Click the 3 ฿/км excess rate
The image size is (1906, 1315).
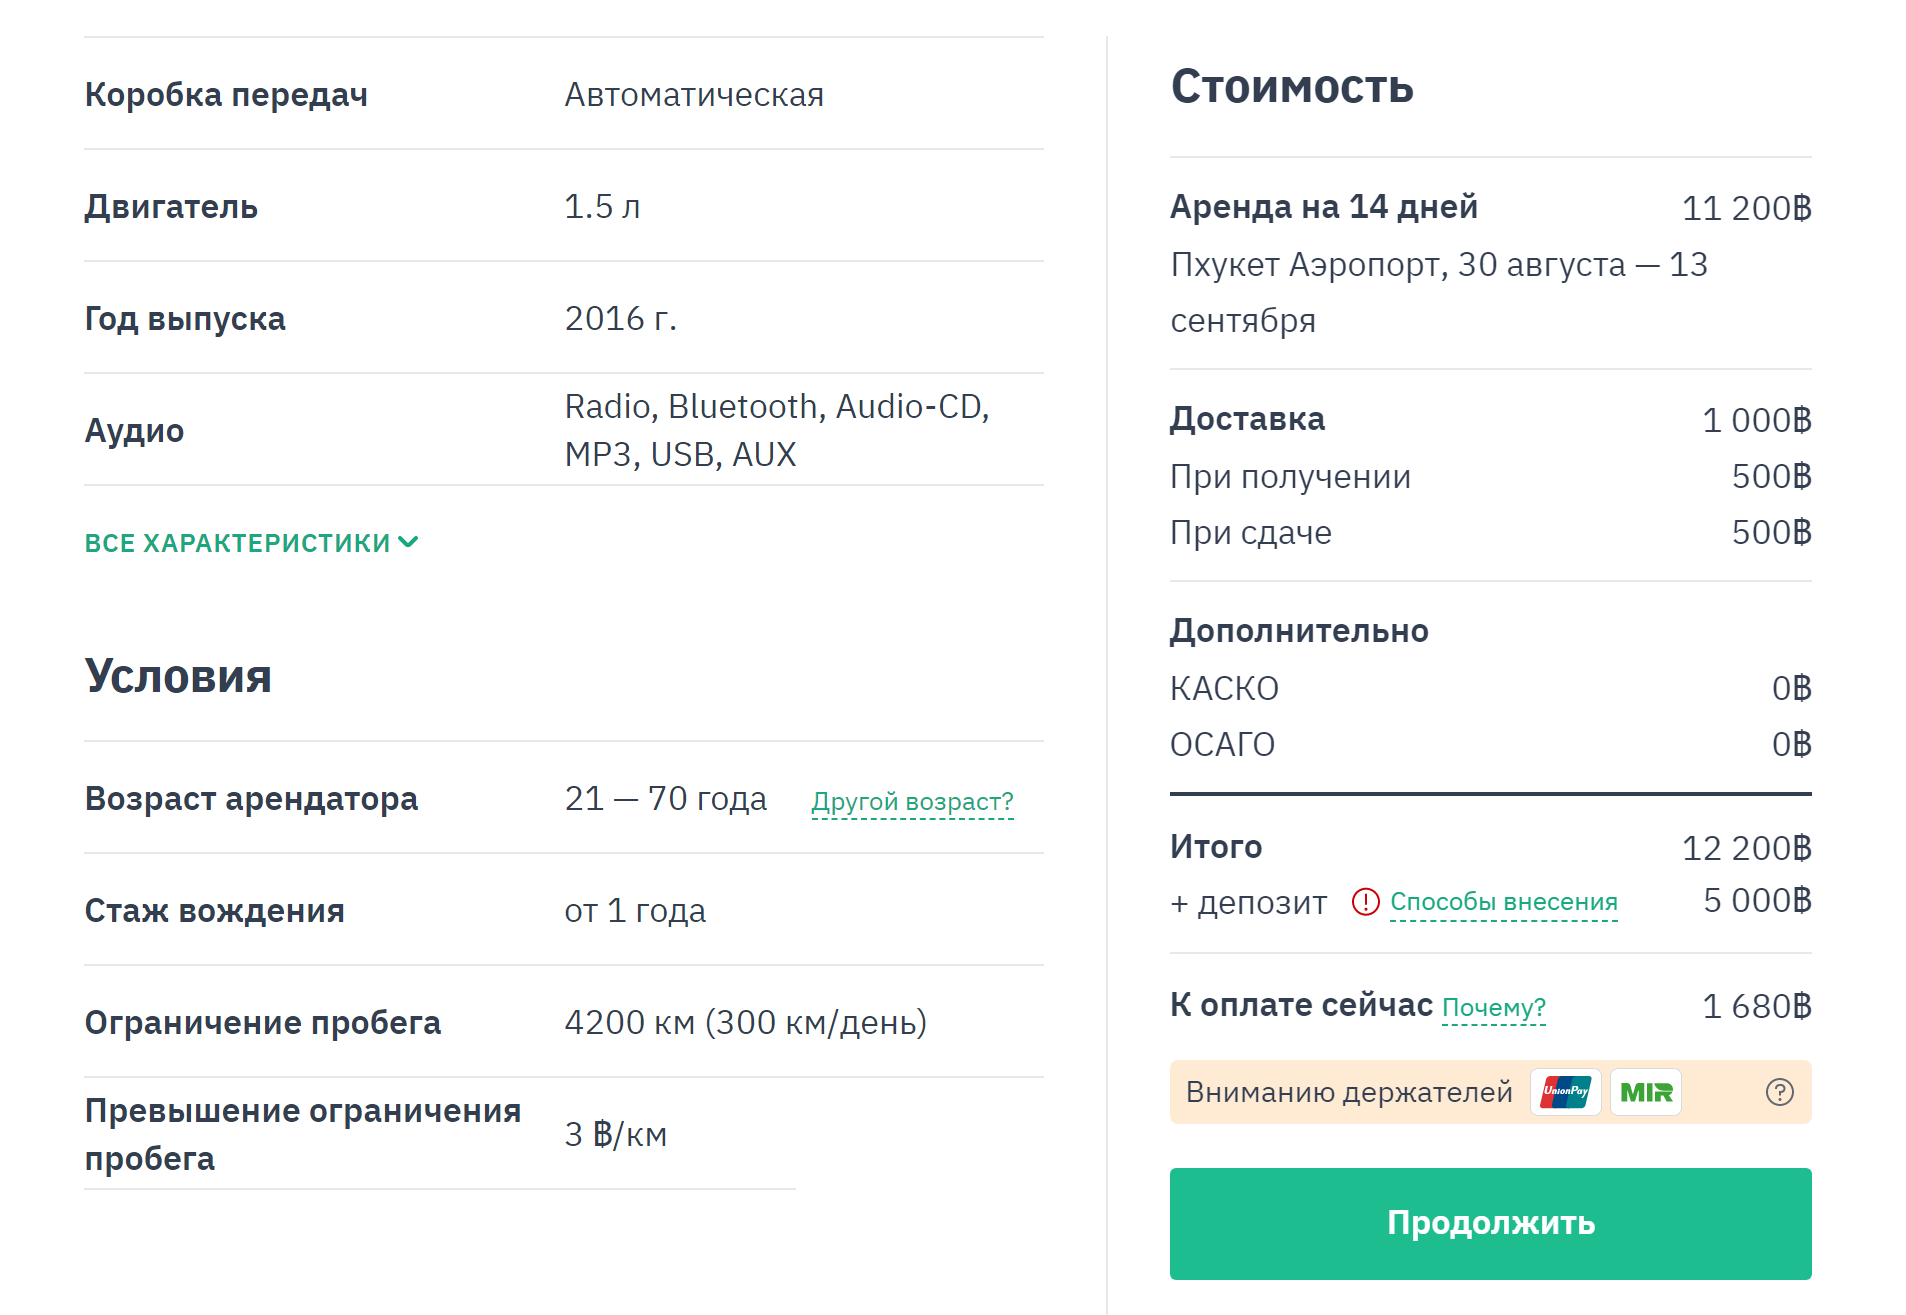616,1135
